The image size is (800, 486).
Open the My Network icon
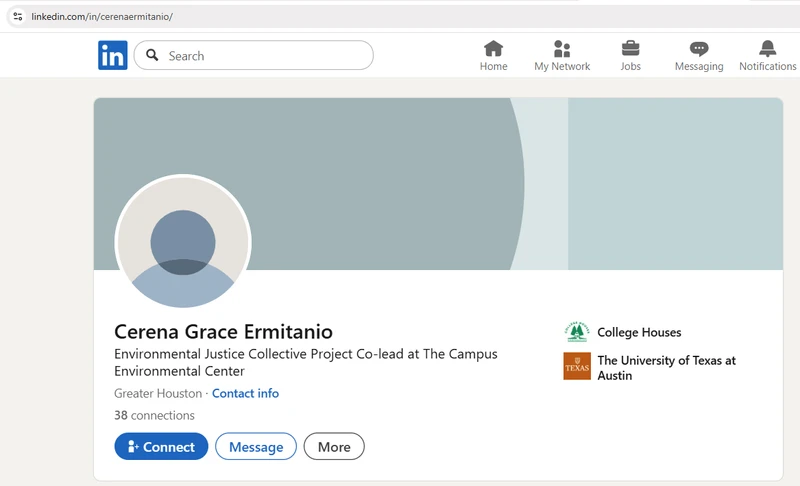562,49
